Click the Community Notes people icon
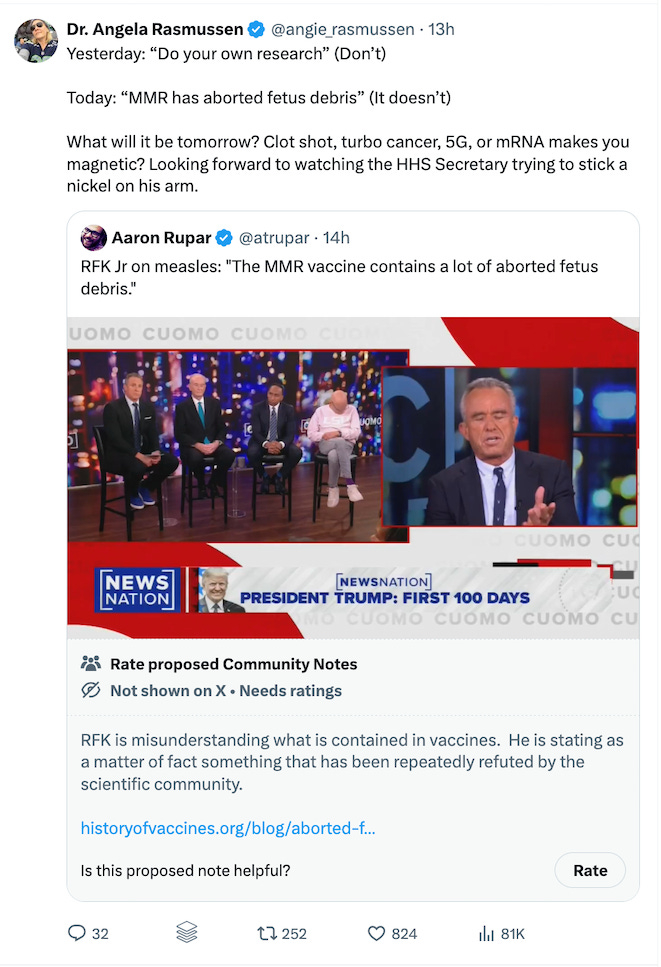 click(91, 664)
